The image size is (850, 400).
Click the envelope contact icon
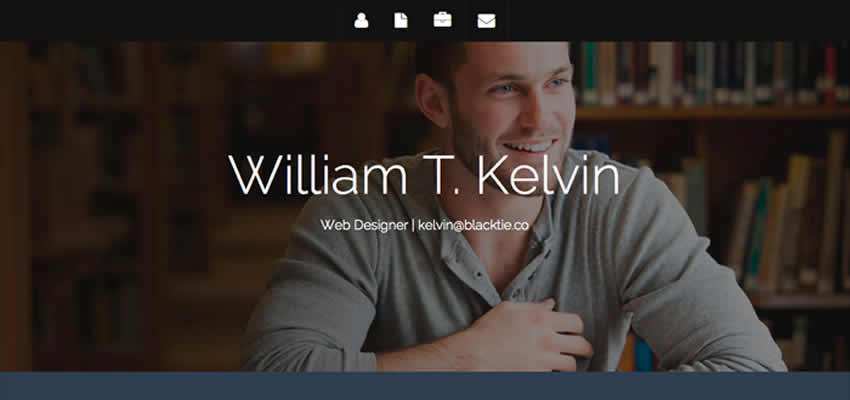[486, 21]
